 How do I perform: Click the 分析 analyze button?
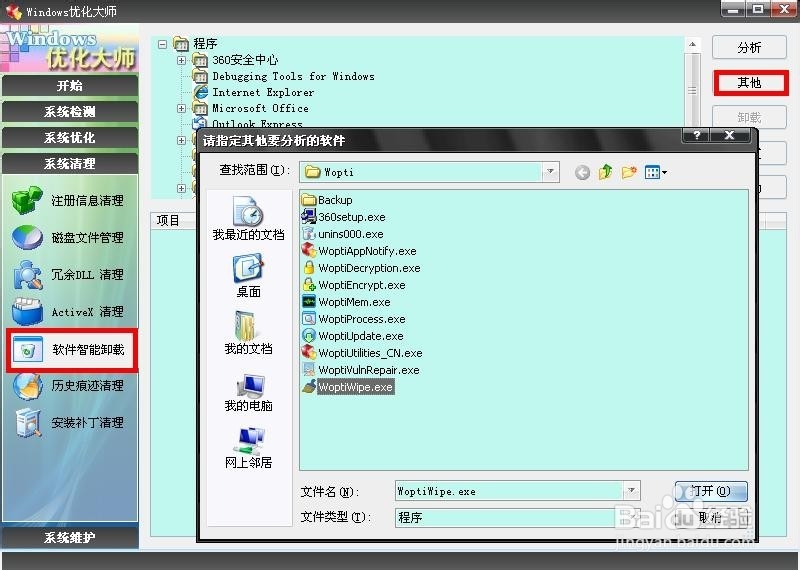point(749,47)
